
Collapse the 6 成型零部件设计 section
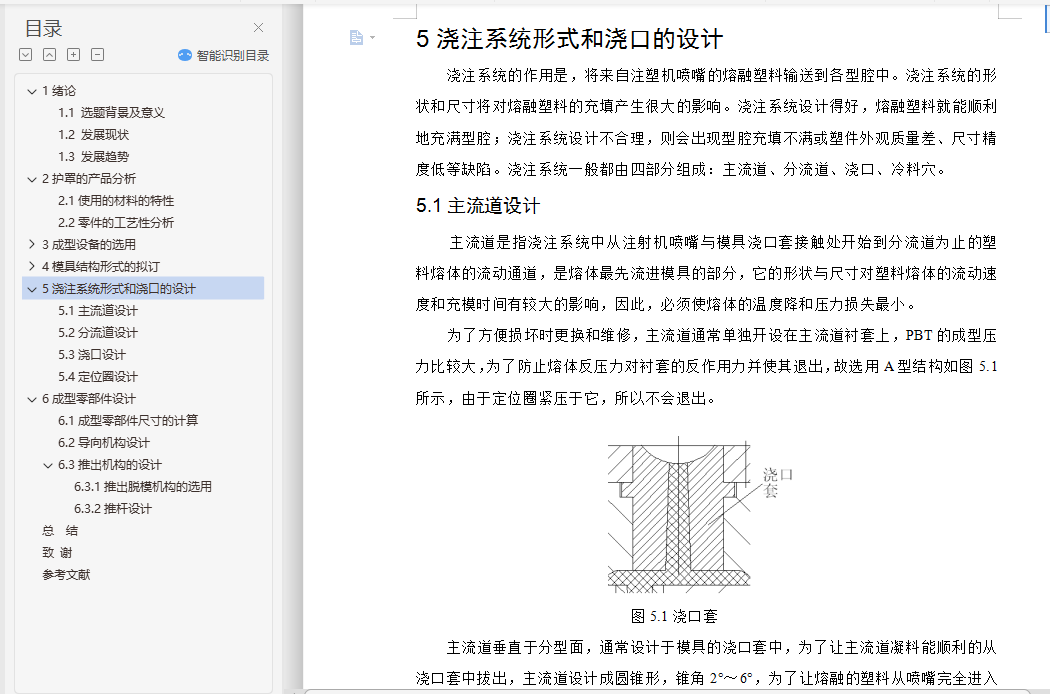(31, 399)
